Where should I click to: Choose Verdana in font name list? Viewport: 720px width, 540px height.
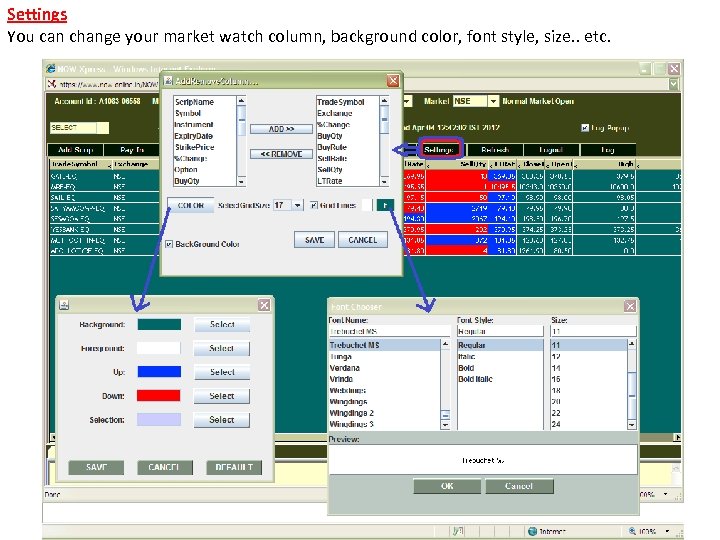coord(344,368)
